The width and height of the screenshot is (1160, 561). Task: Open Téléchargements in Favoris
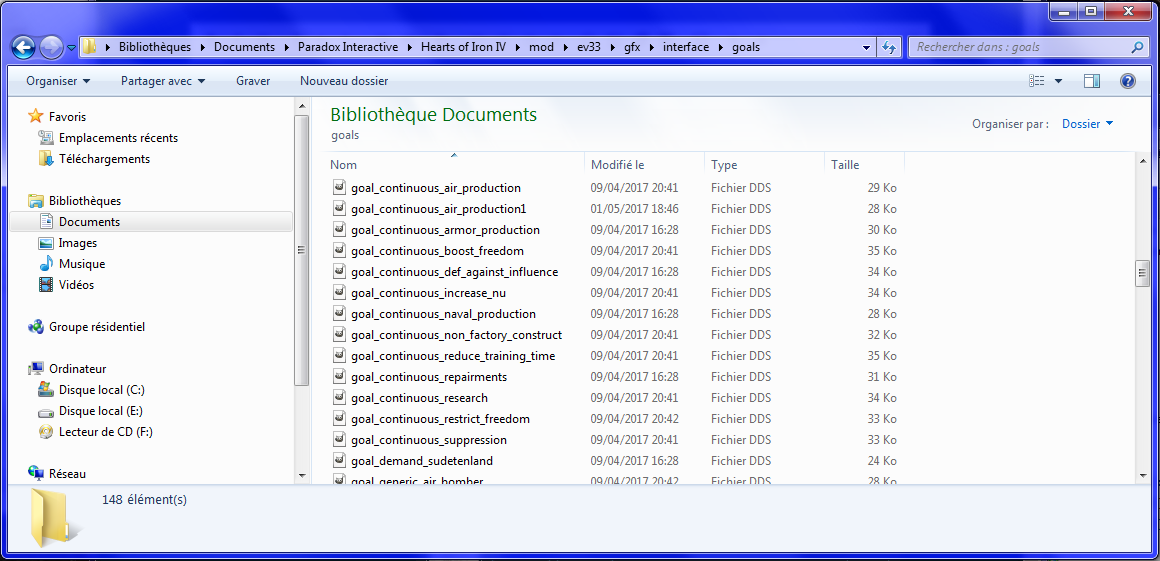pyautogui.click(x=104, y=159)
